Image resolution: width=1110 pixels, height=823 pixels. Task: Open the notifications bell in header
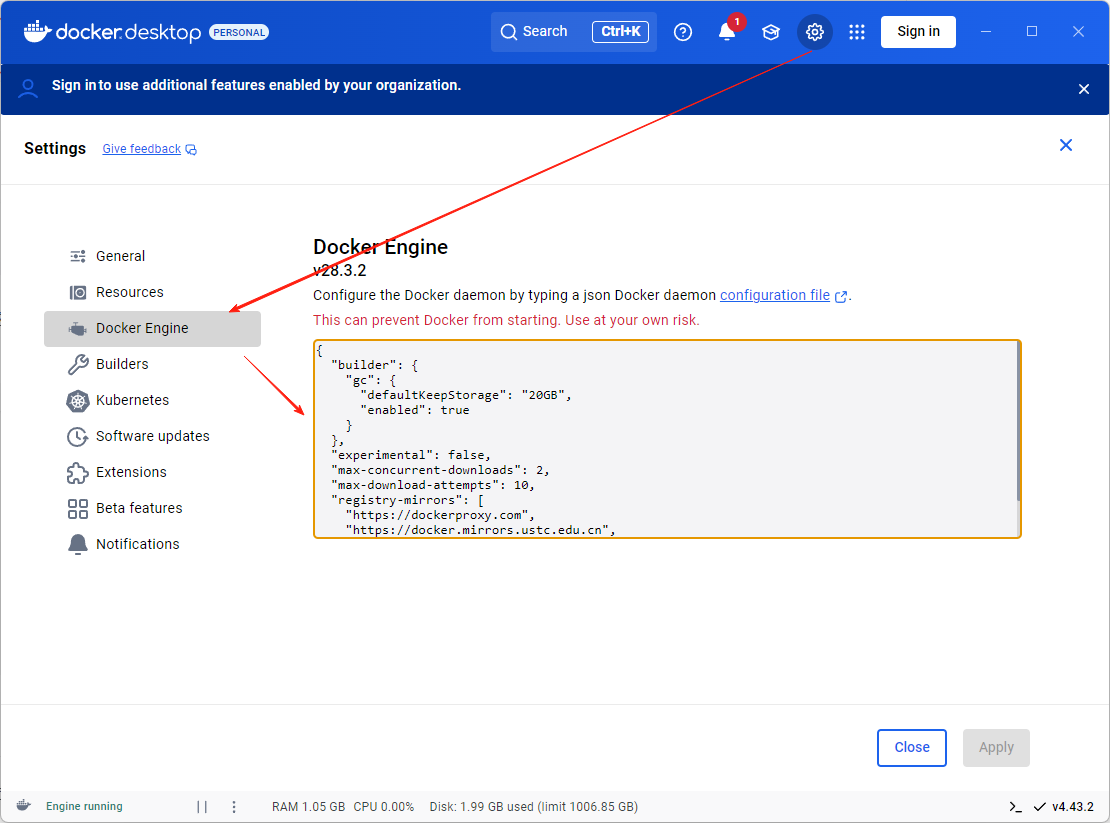pos(726,32)
